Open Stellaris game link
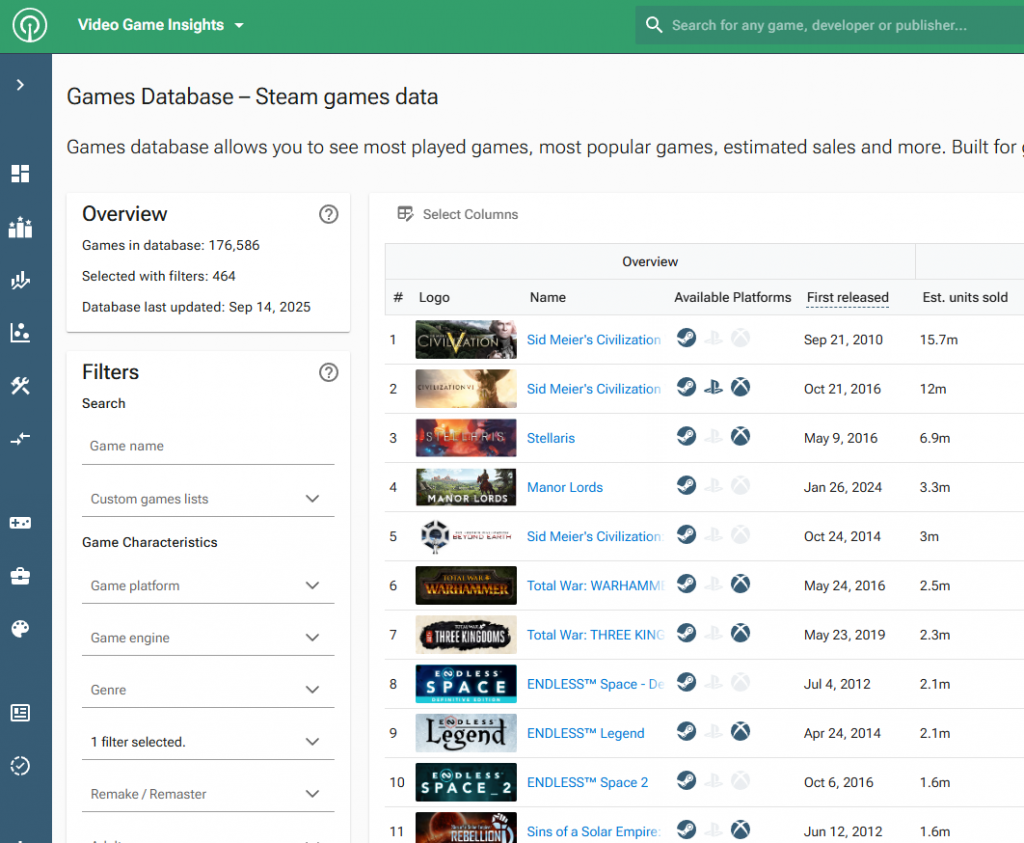The width and height of the screenshot is (1024, 843). pyautogui.click(x=551, y=438)
